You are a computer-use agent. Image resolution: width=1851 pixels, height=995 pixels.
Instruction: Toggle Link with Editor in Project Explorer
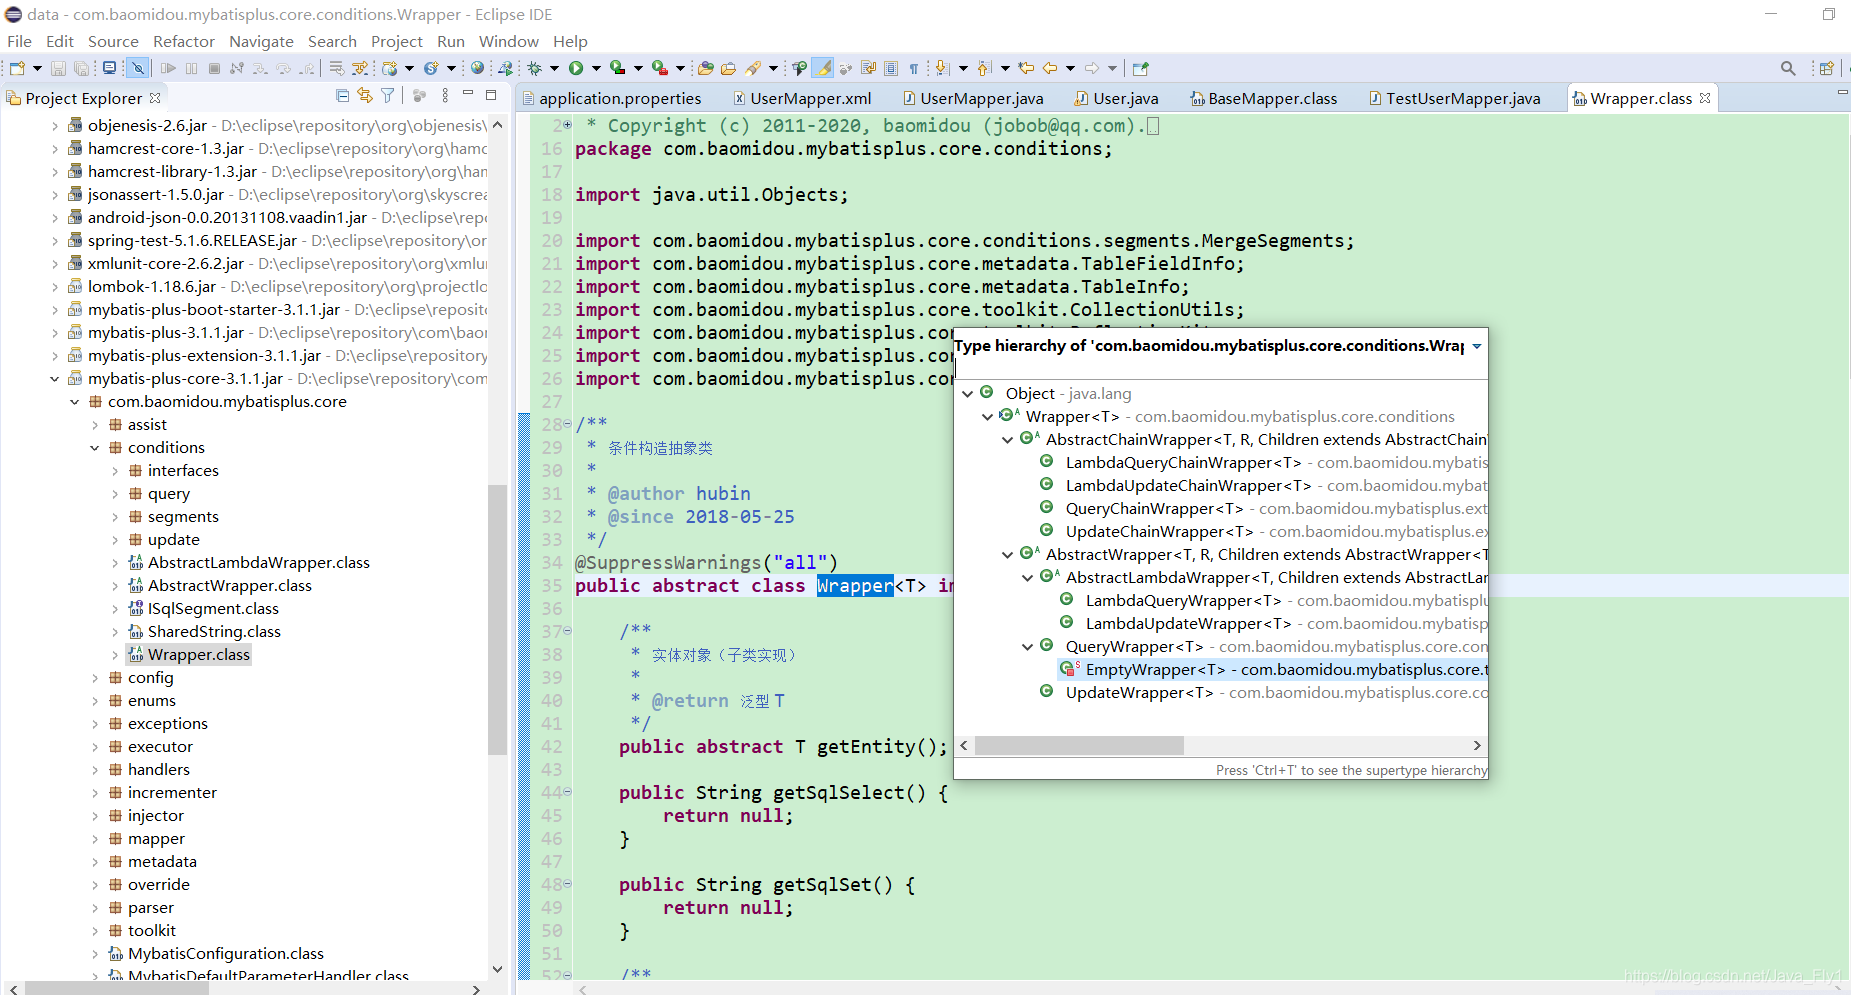click(x=365, y=96)
